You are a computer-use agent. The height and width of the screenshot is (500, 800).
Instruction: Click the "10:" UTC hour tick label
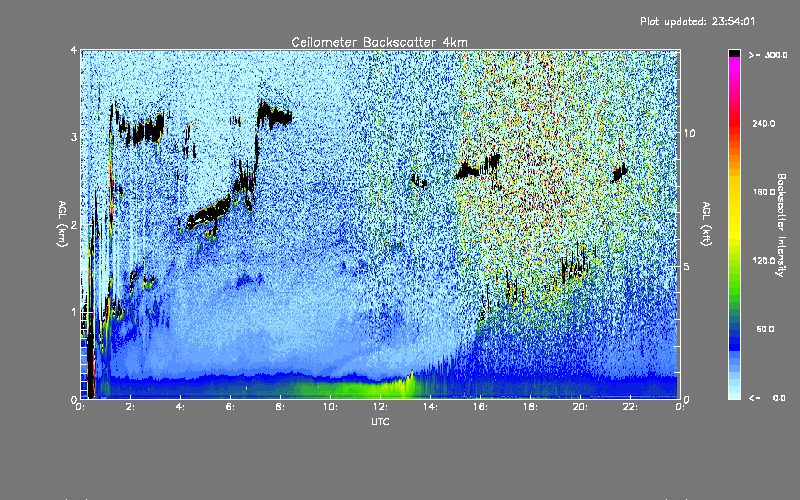point(330,407)
